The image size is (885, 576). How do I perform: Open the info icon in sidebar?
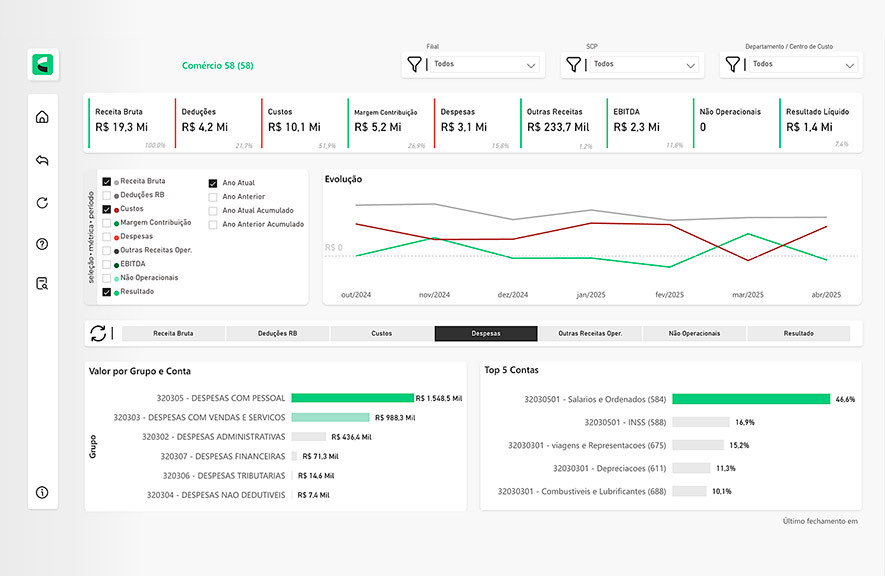tap(42, 492)
